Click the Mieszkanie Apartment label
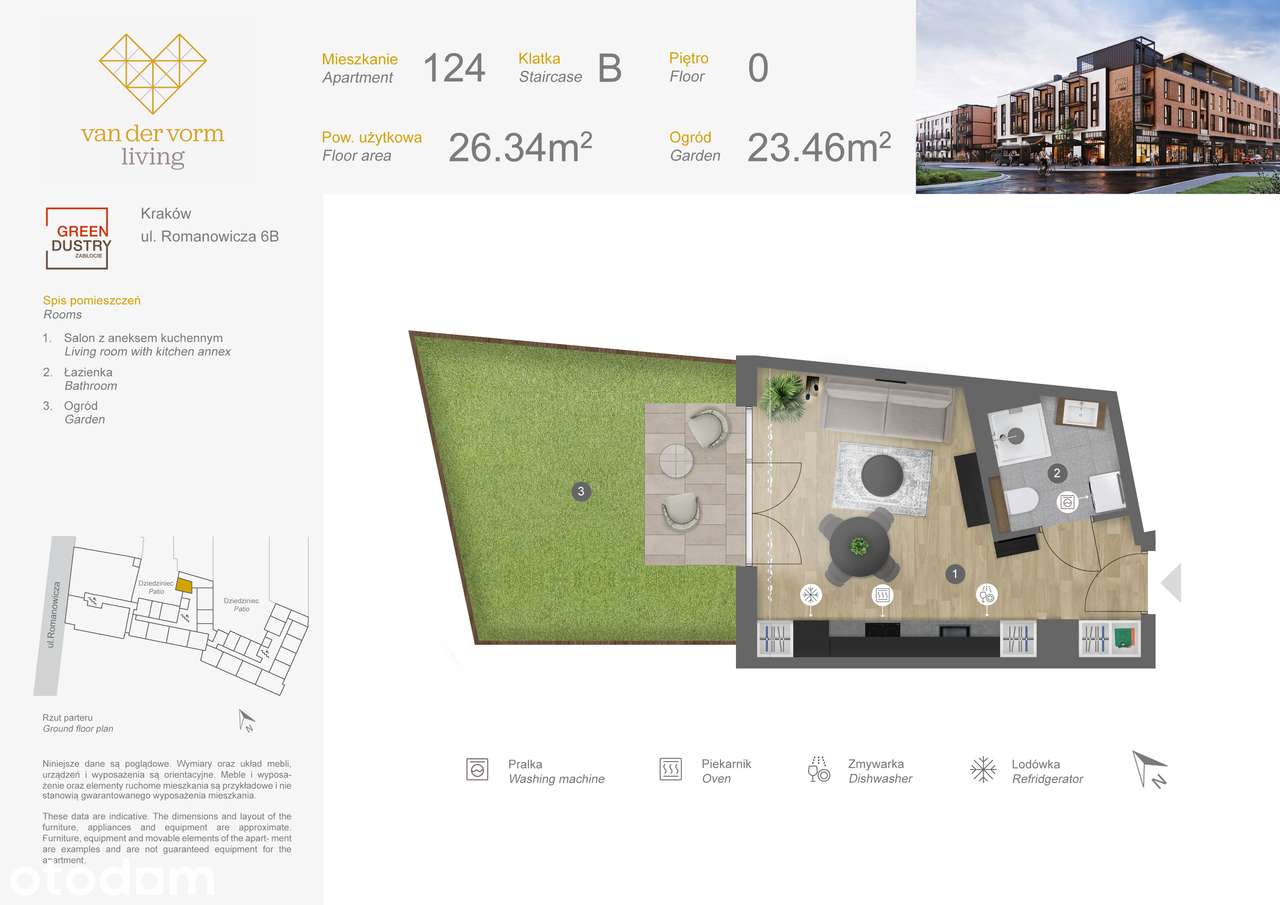 [359, 68]
